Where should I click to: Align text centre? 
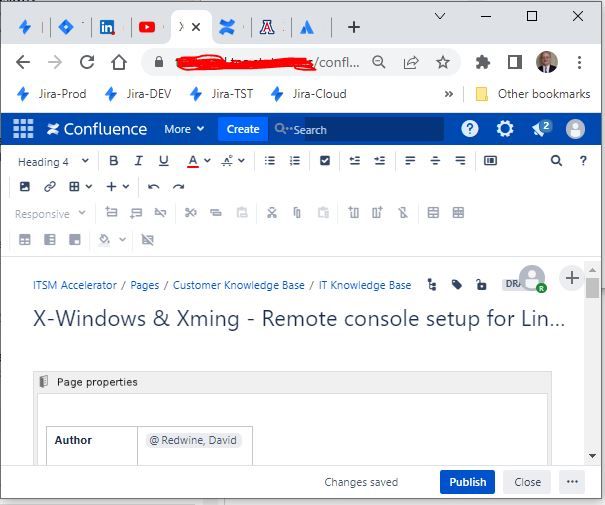pyautogui.click(x=435, y=161)
